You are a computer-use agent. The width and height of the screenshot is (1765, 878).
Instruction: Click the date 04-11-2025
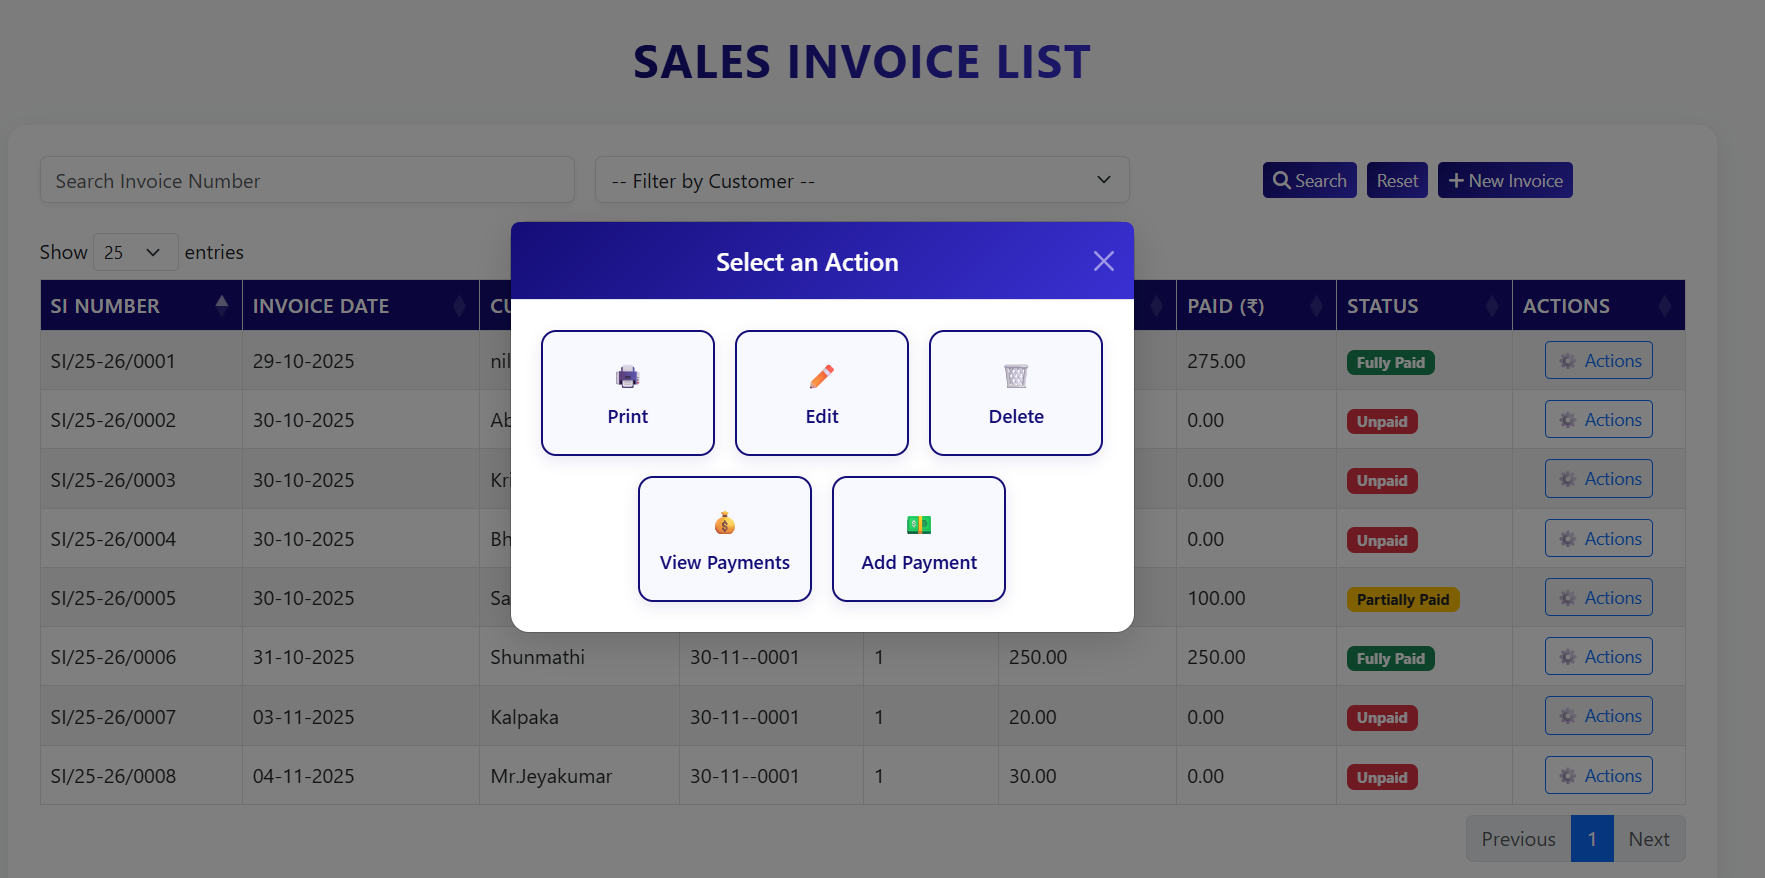[303, 776]
